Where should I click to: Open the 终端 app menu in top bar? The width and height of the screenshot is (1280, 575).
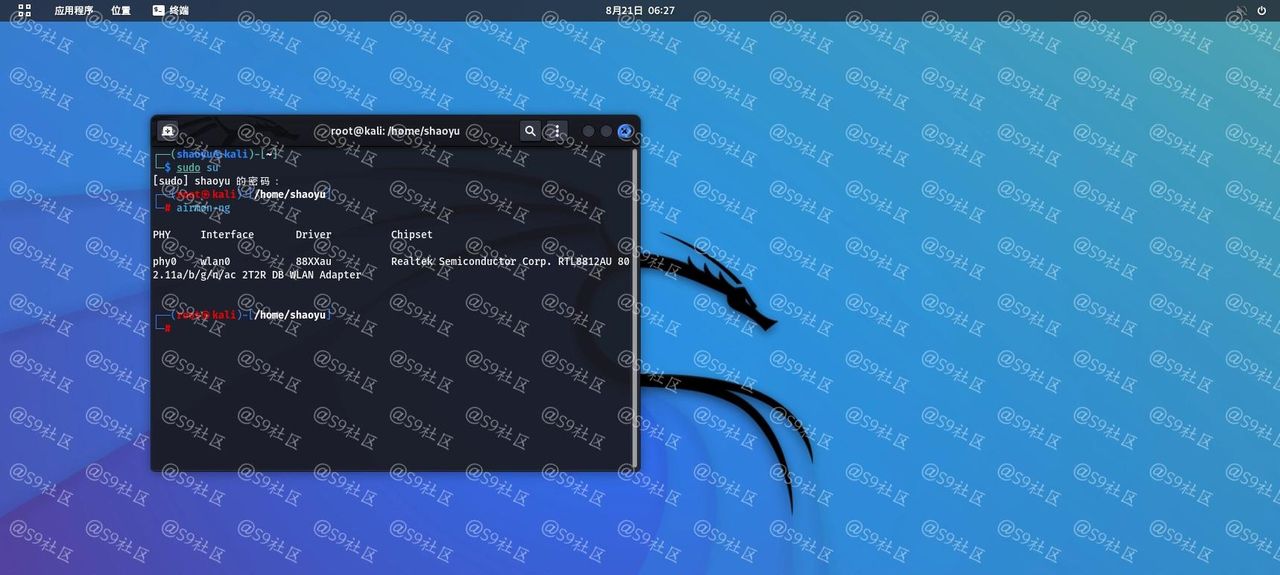(x=171, y=10)
